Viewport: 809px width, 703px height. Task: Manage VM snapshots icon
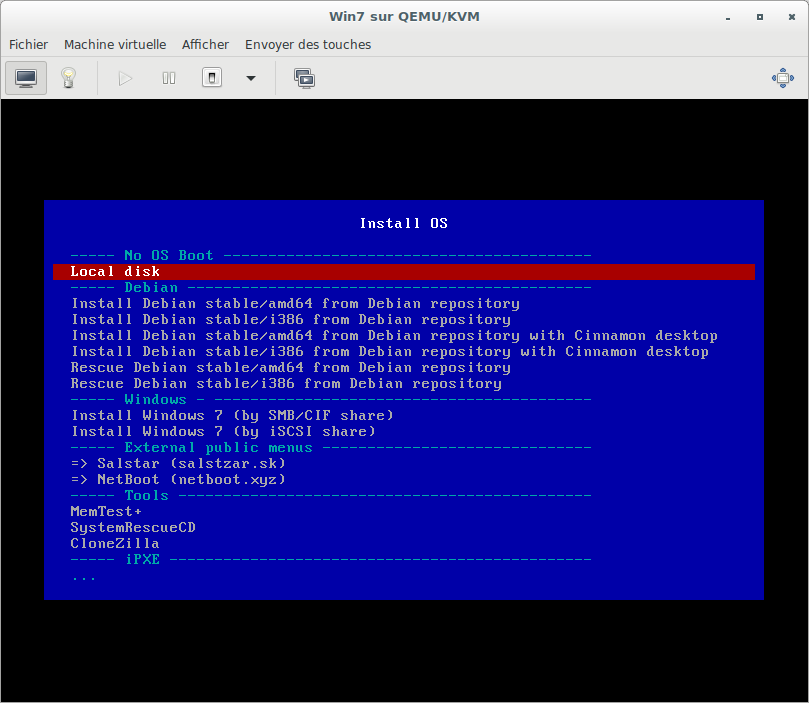tap(304, 78)
